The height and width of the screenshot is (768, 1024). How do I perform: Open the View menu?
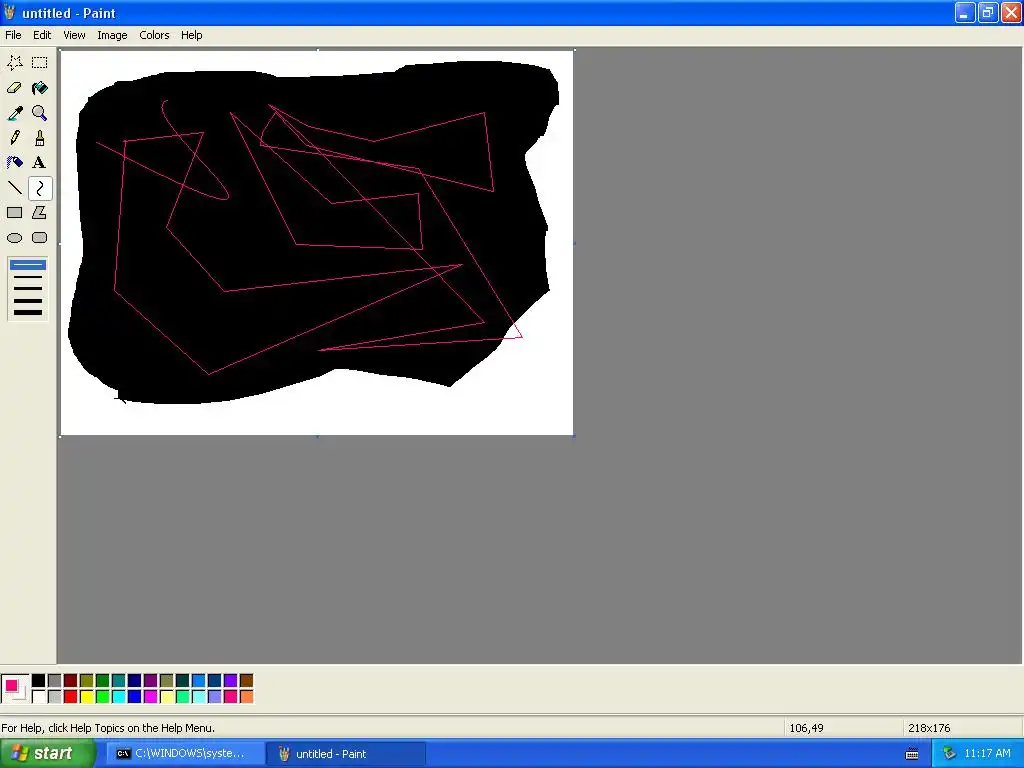(74, 35)
